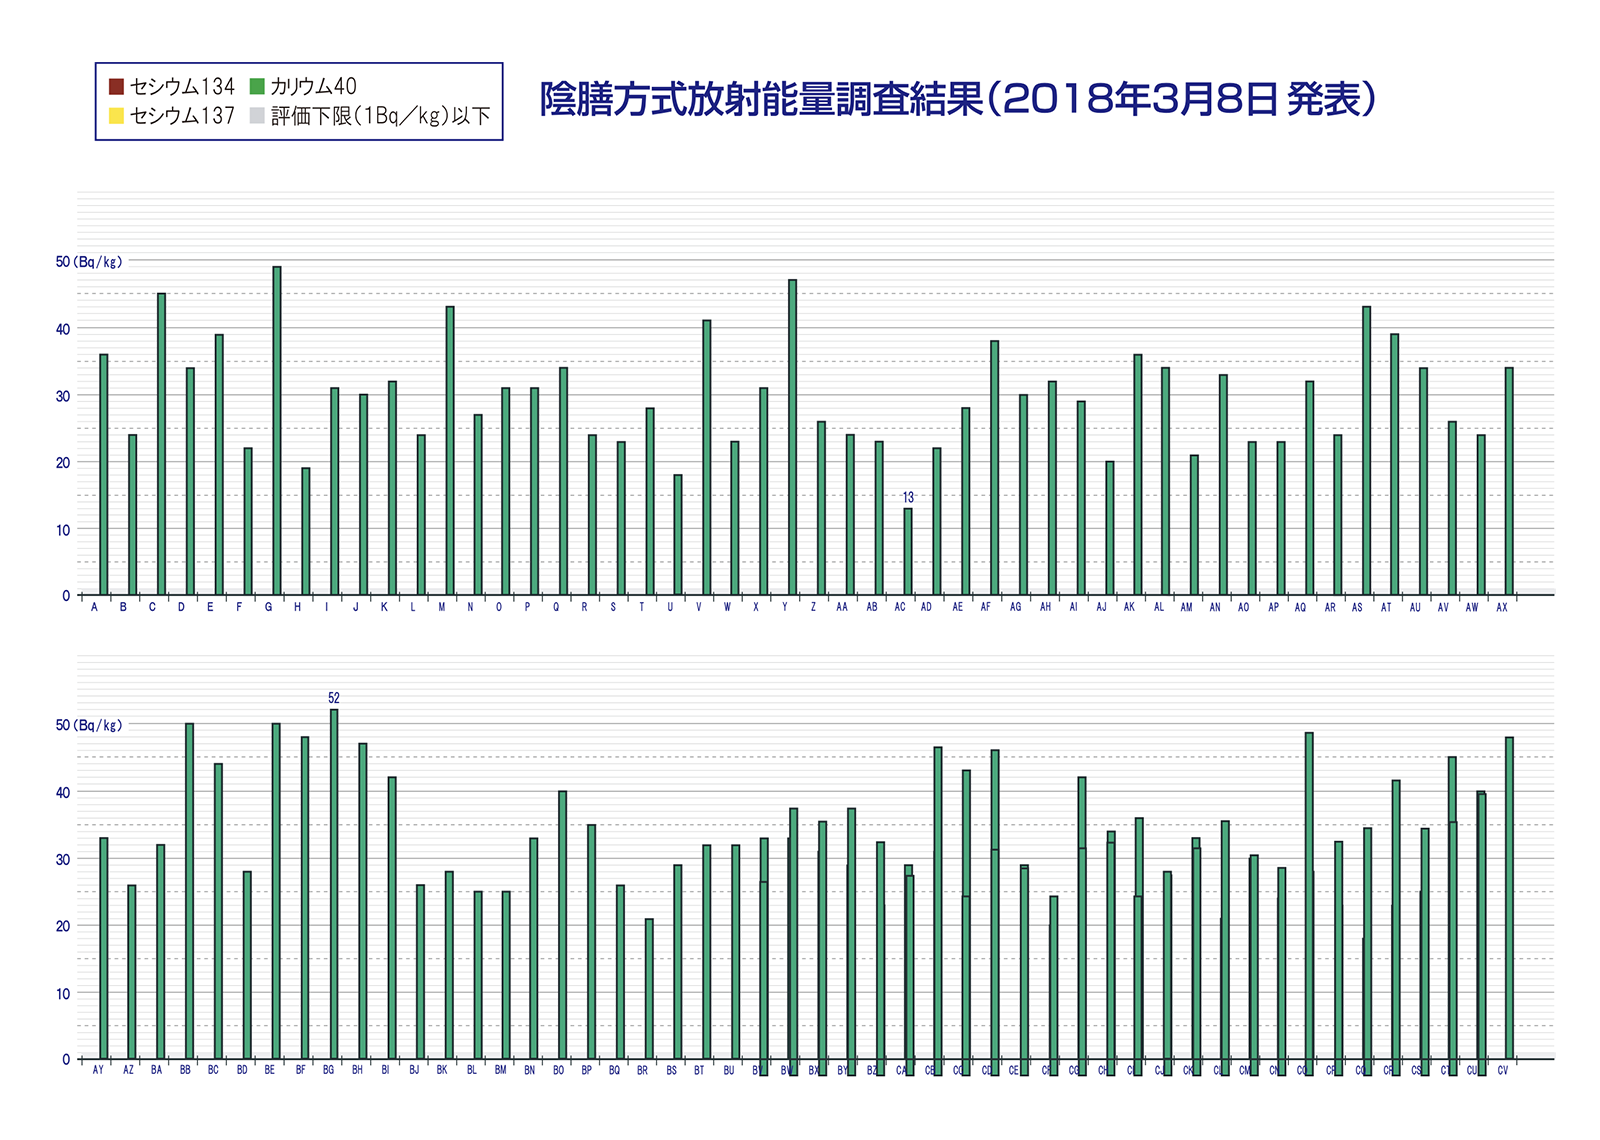Select the green bar for sample BE

click(276, 891)
